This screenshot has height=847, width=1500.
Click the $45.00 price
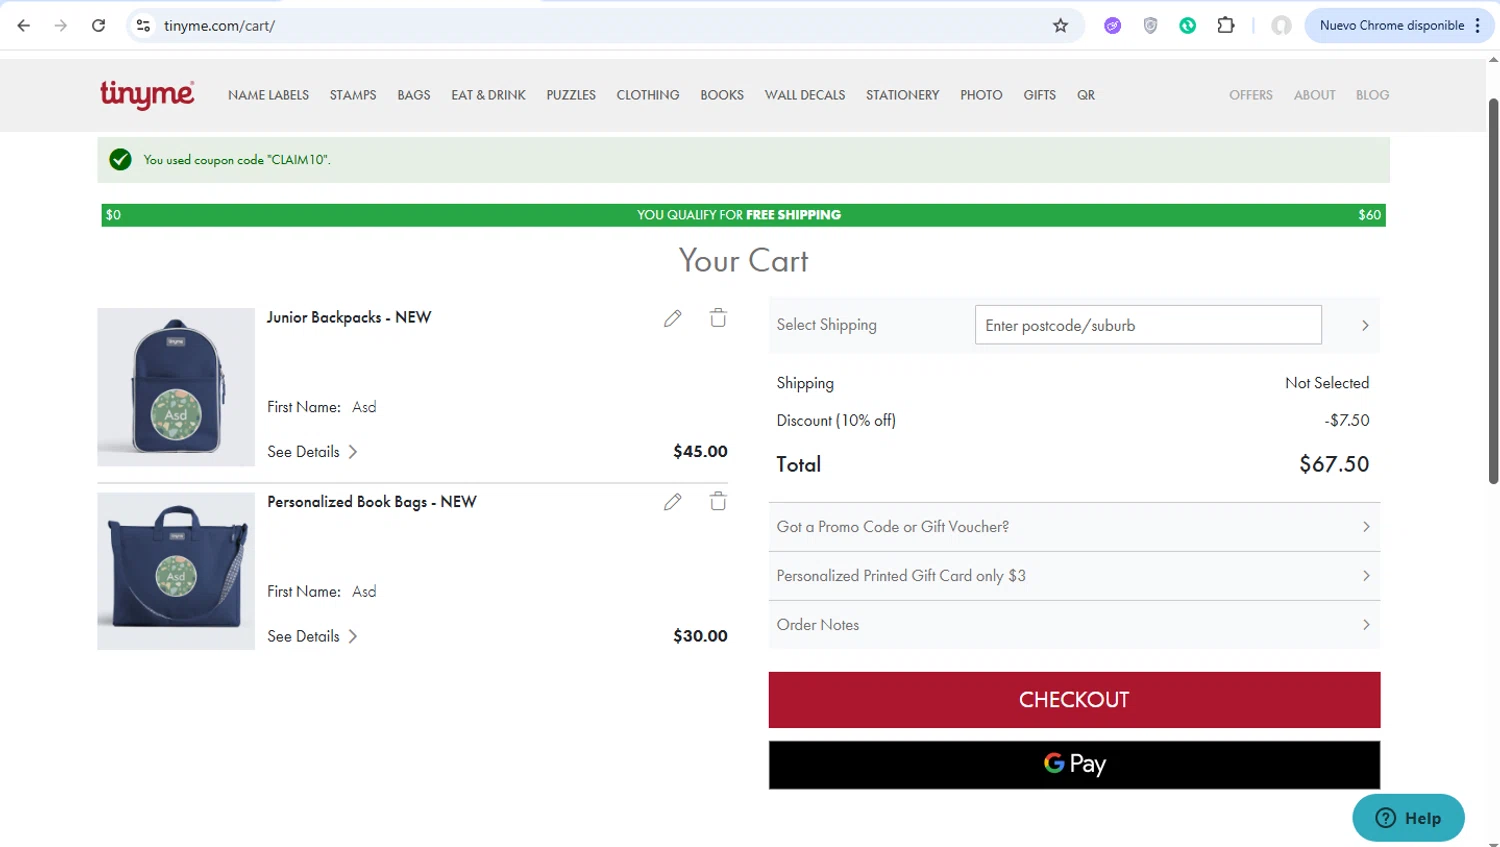(700, 452)
